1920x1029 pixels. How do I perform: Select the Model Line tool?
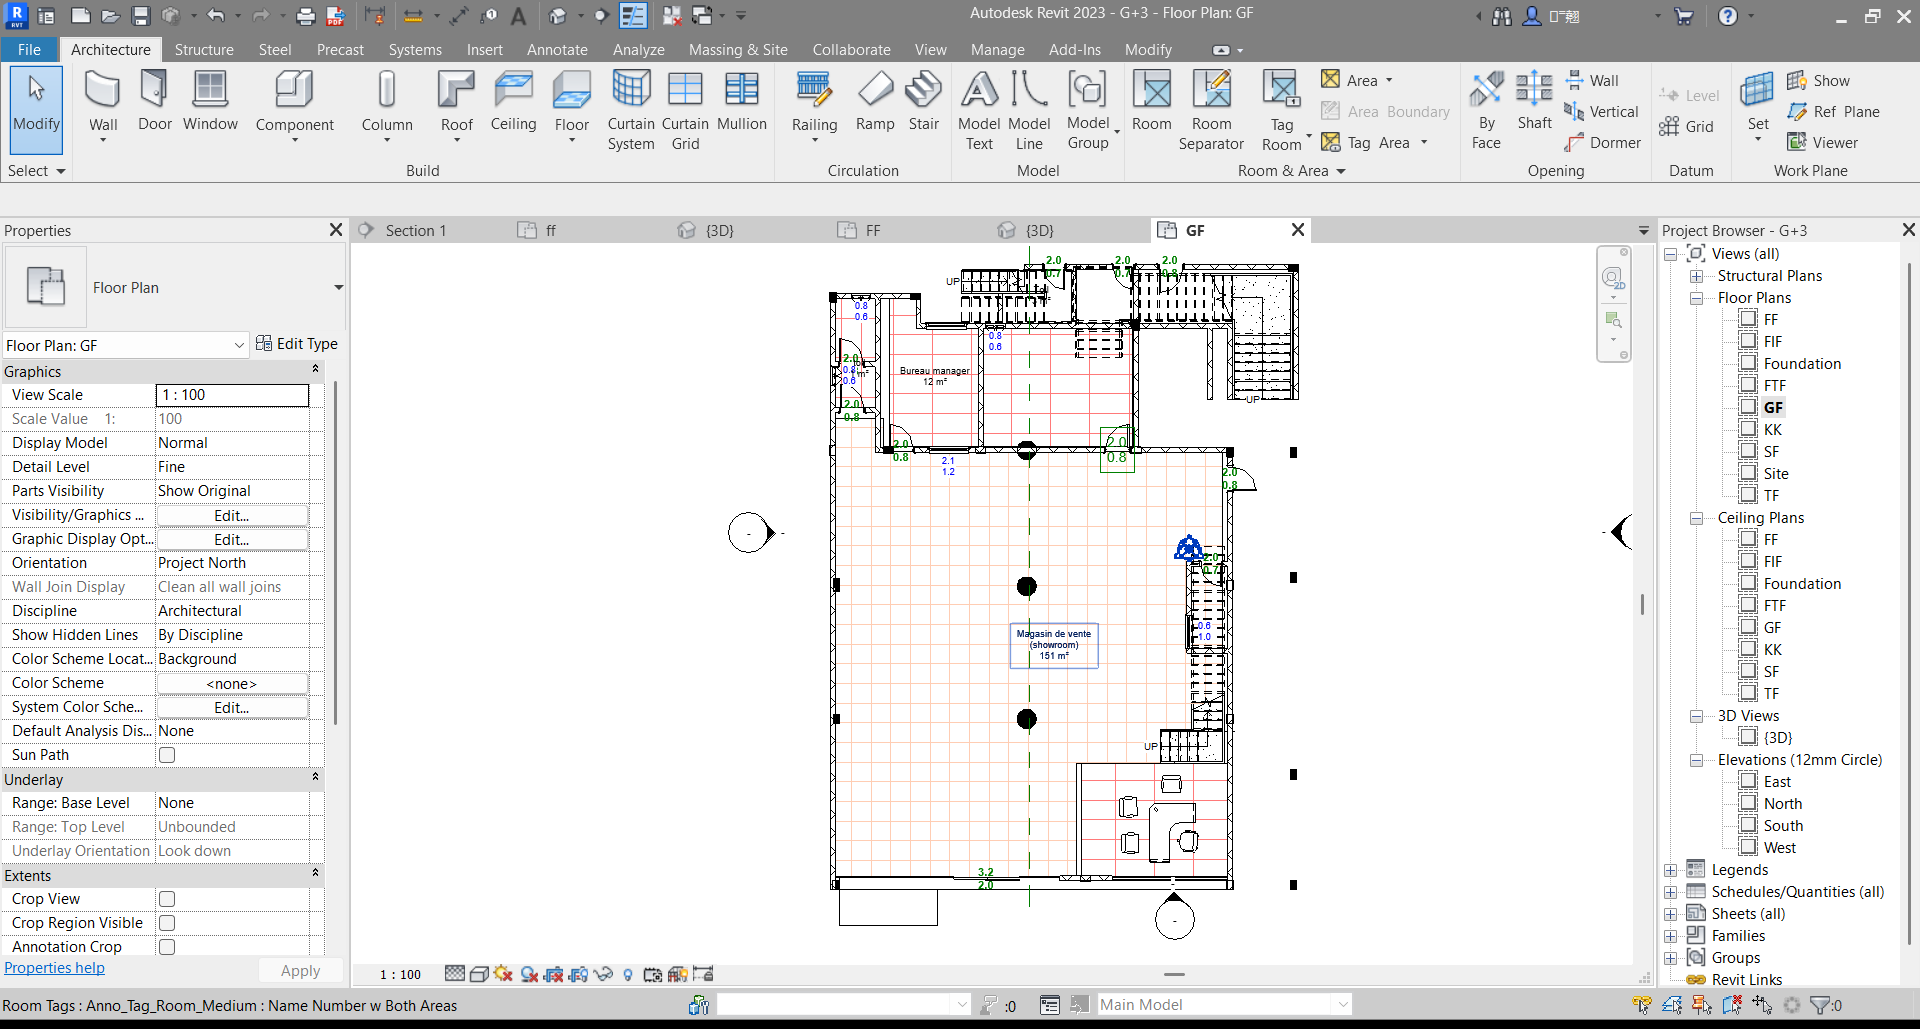(1029, 111)
